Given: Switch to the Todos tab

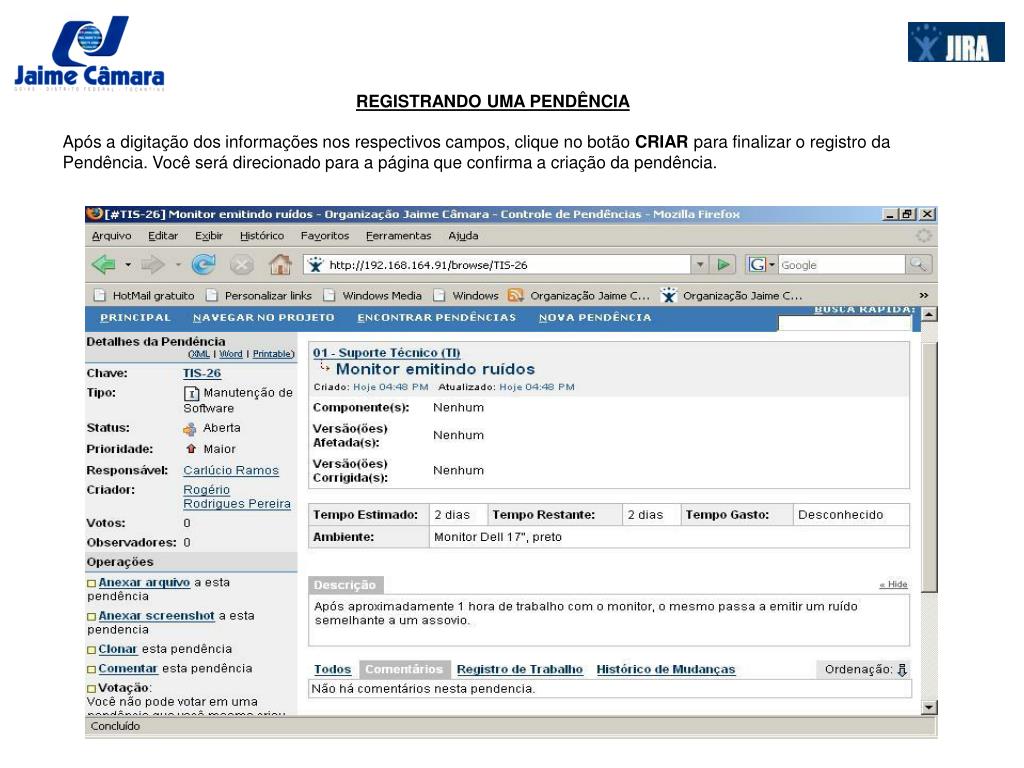Looking at the screenshot, I should pyautogui.click(x=332, y=669).
